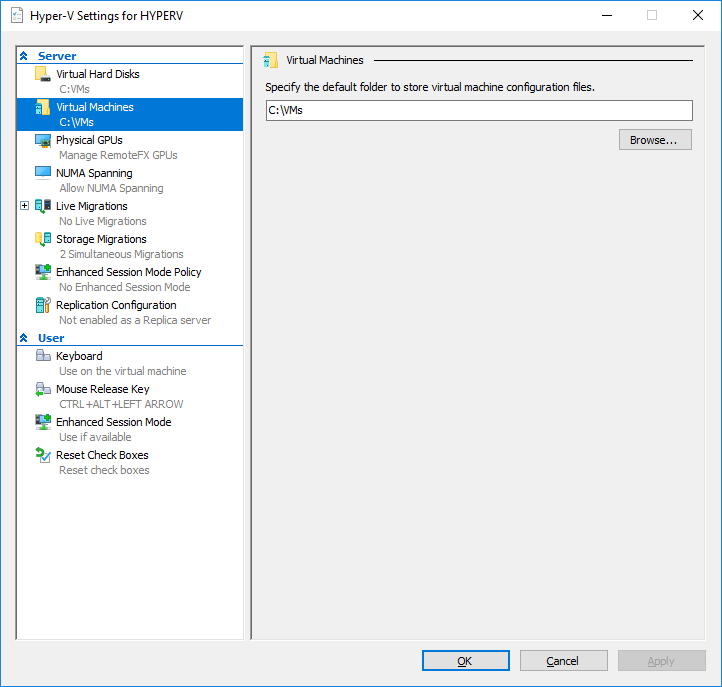Viewport: 722px width, 687px height.
Task: Click '2 Simultaneous Migrations' subtext
Action: (x=122, y=254)
